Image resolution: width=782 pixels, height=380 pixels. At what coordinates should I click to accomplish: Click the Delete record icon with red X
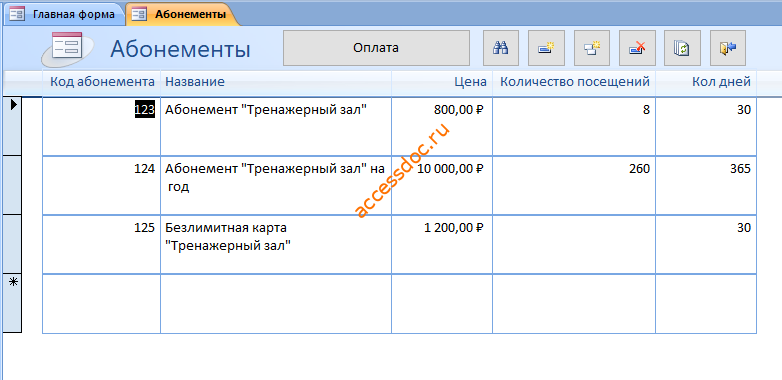(x=637, y=48)
